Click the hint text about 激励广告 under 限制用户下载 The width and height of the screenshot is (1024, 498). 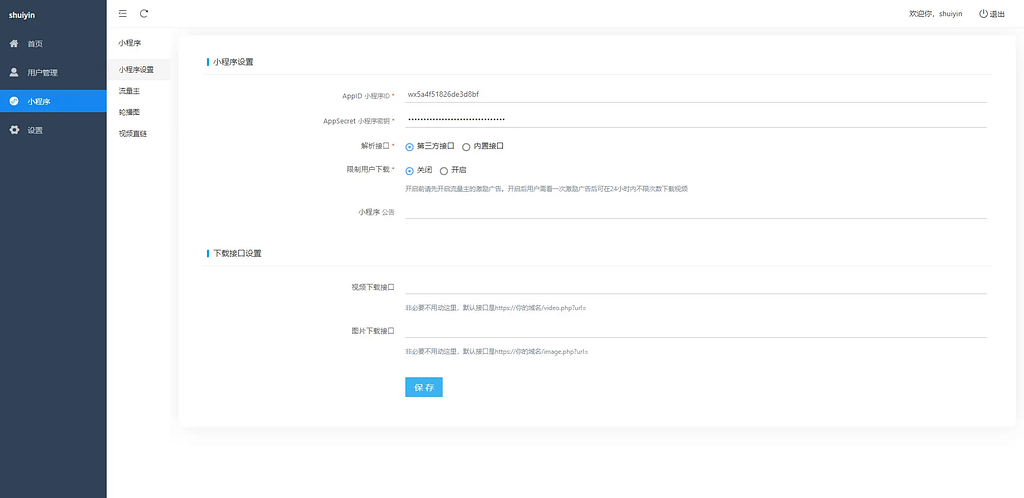point(547,189)
